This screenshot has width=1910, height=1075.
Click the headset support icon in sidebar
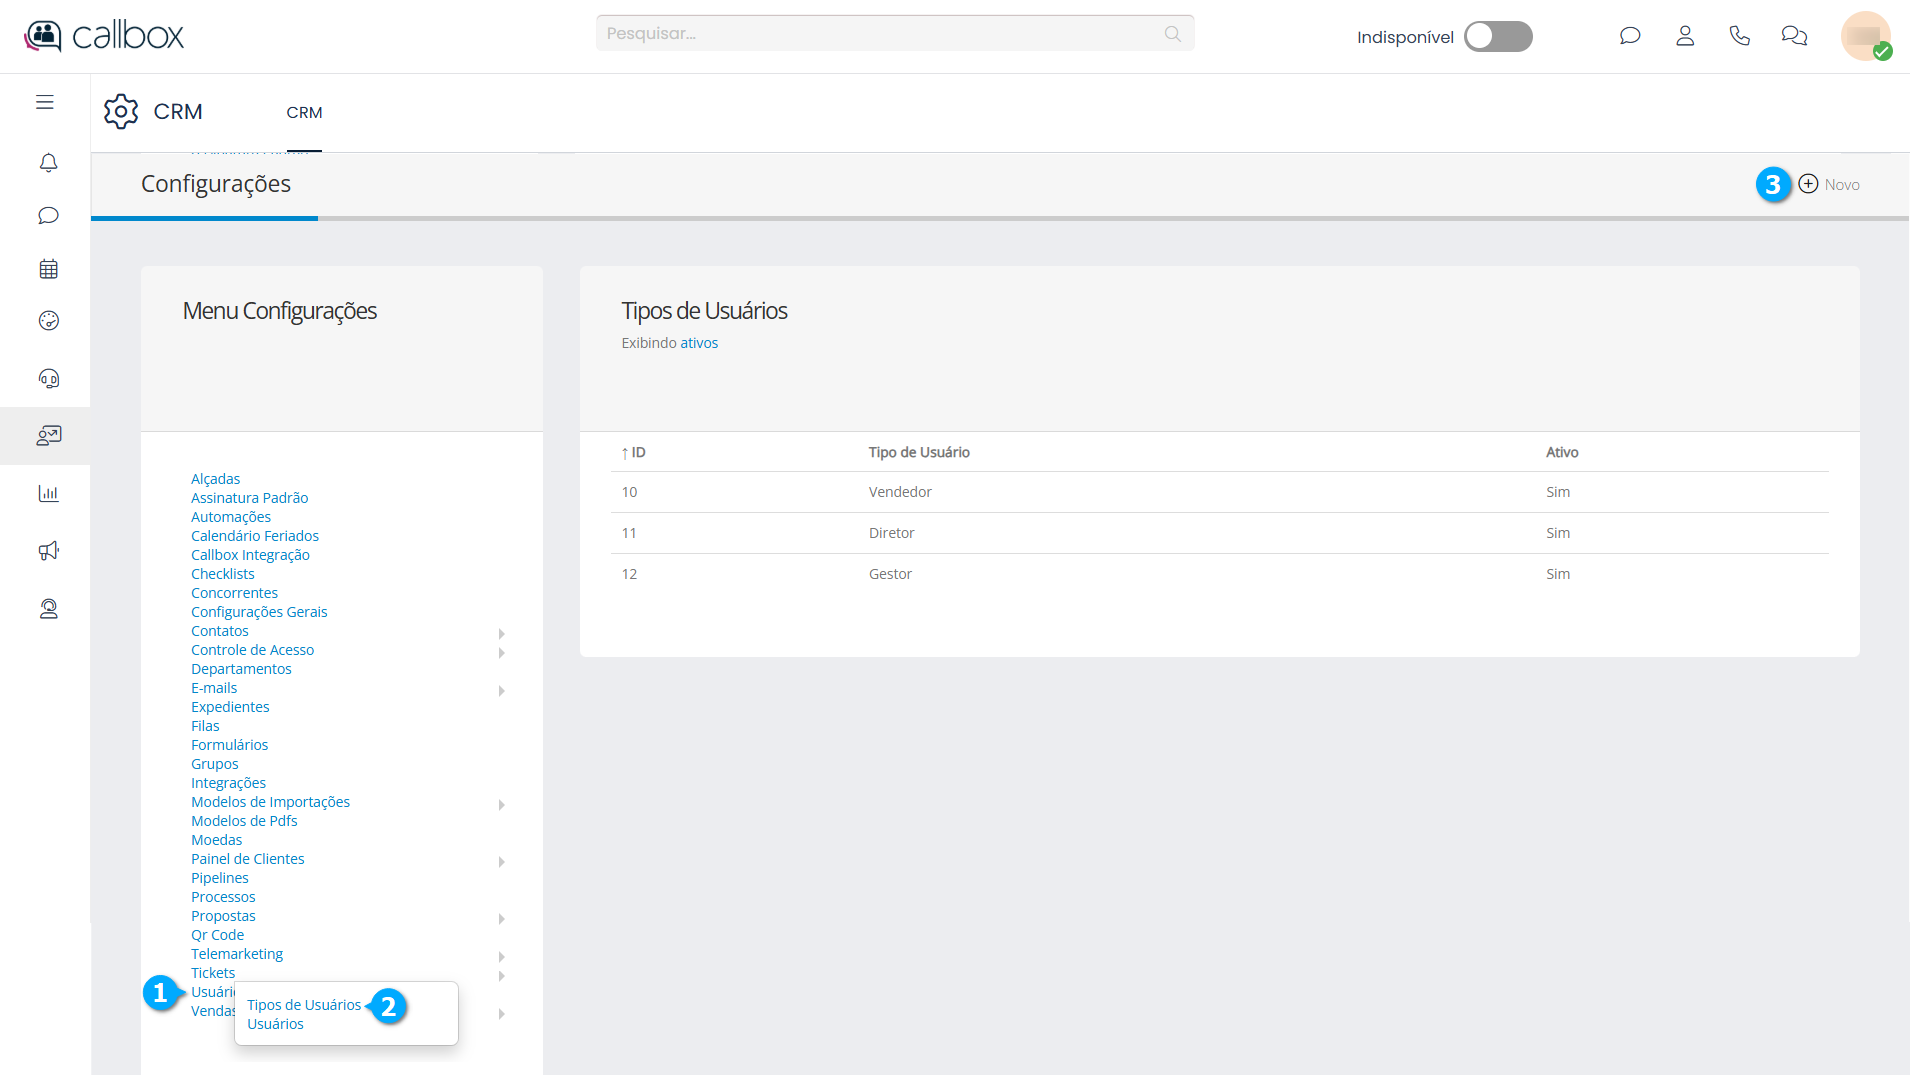click(x=48, y=378)
